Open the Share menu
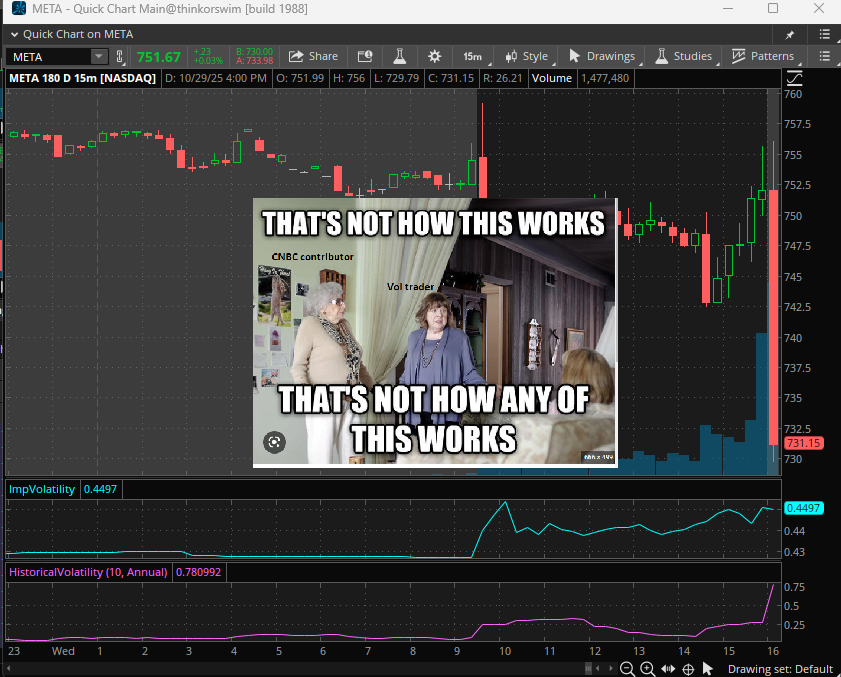 coord(313,56)
